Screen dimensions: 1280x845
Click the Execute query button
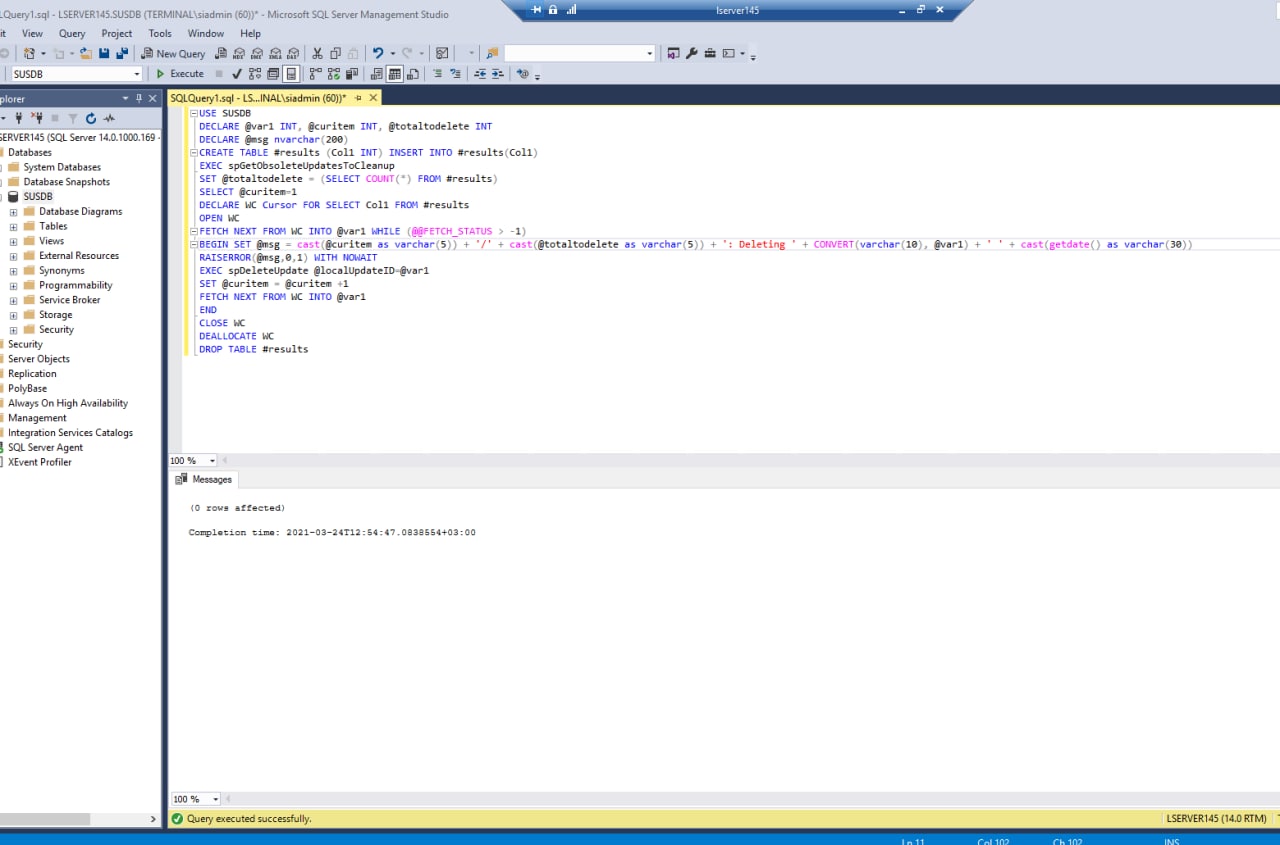tap(180, 74)
